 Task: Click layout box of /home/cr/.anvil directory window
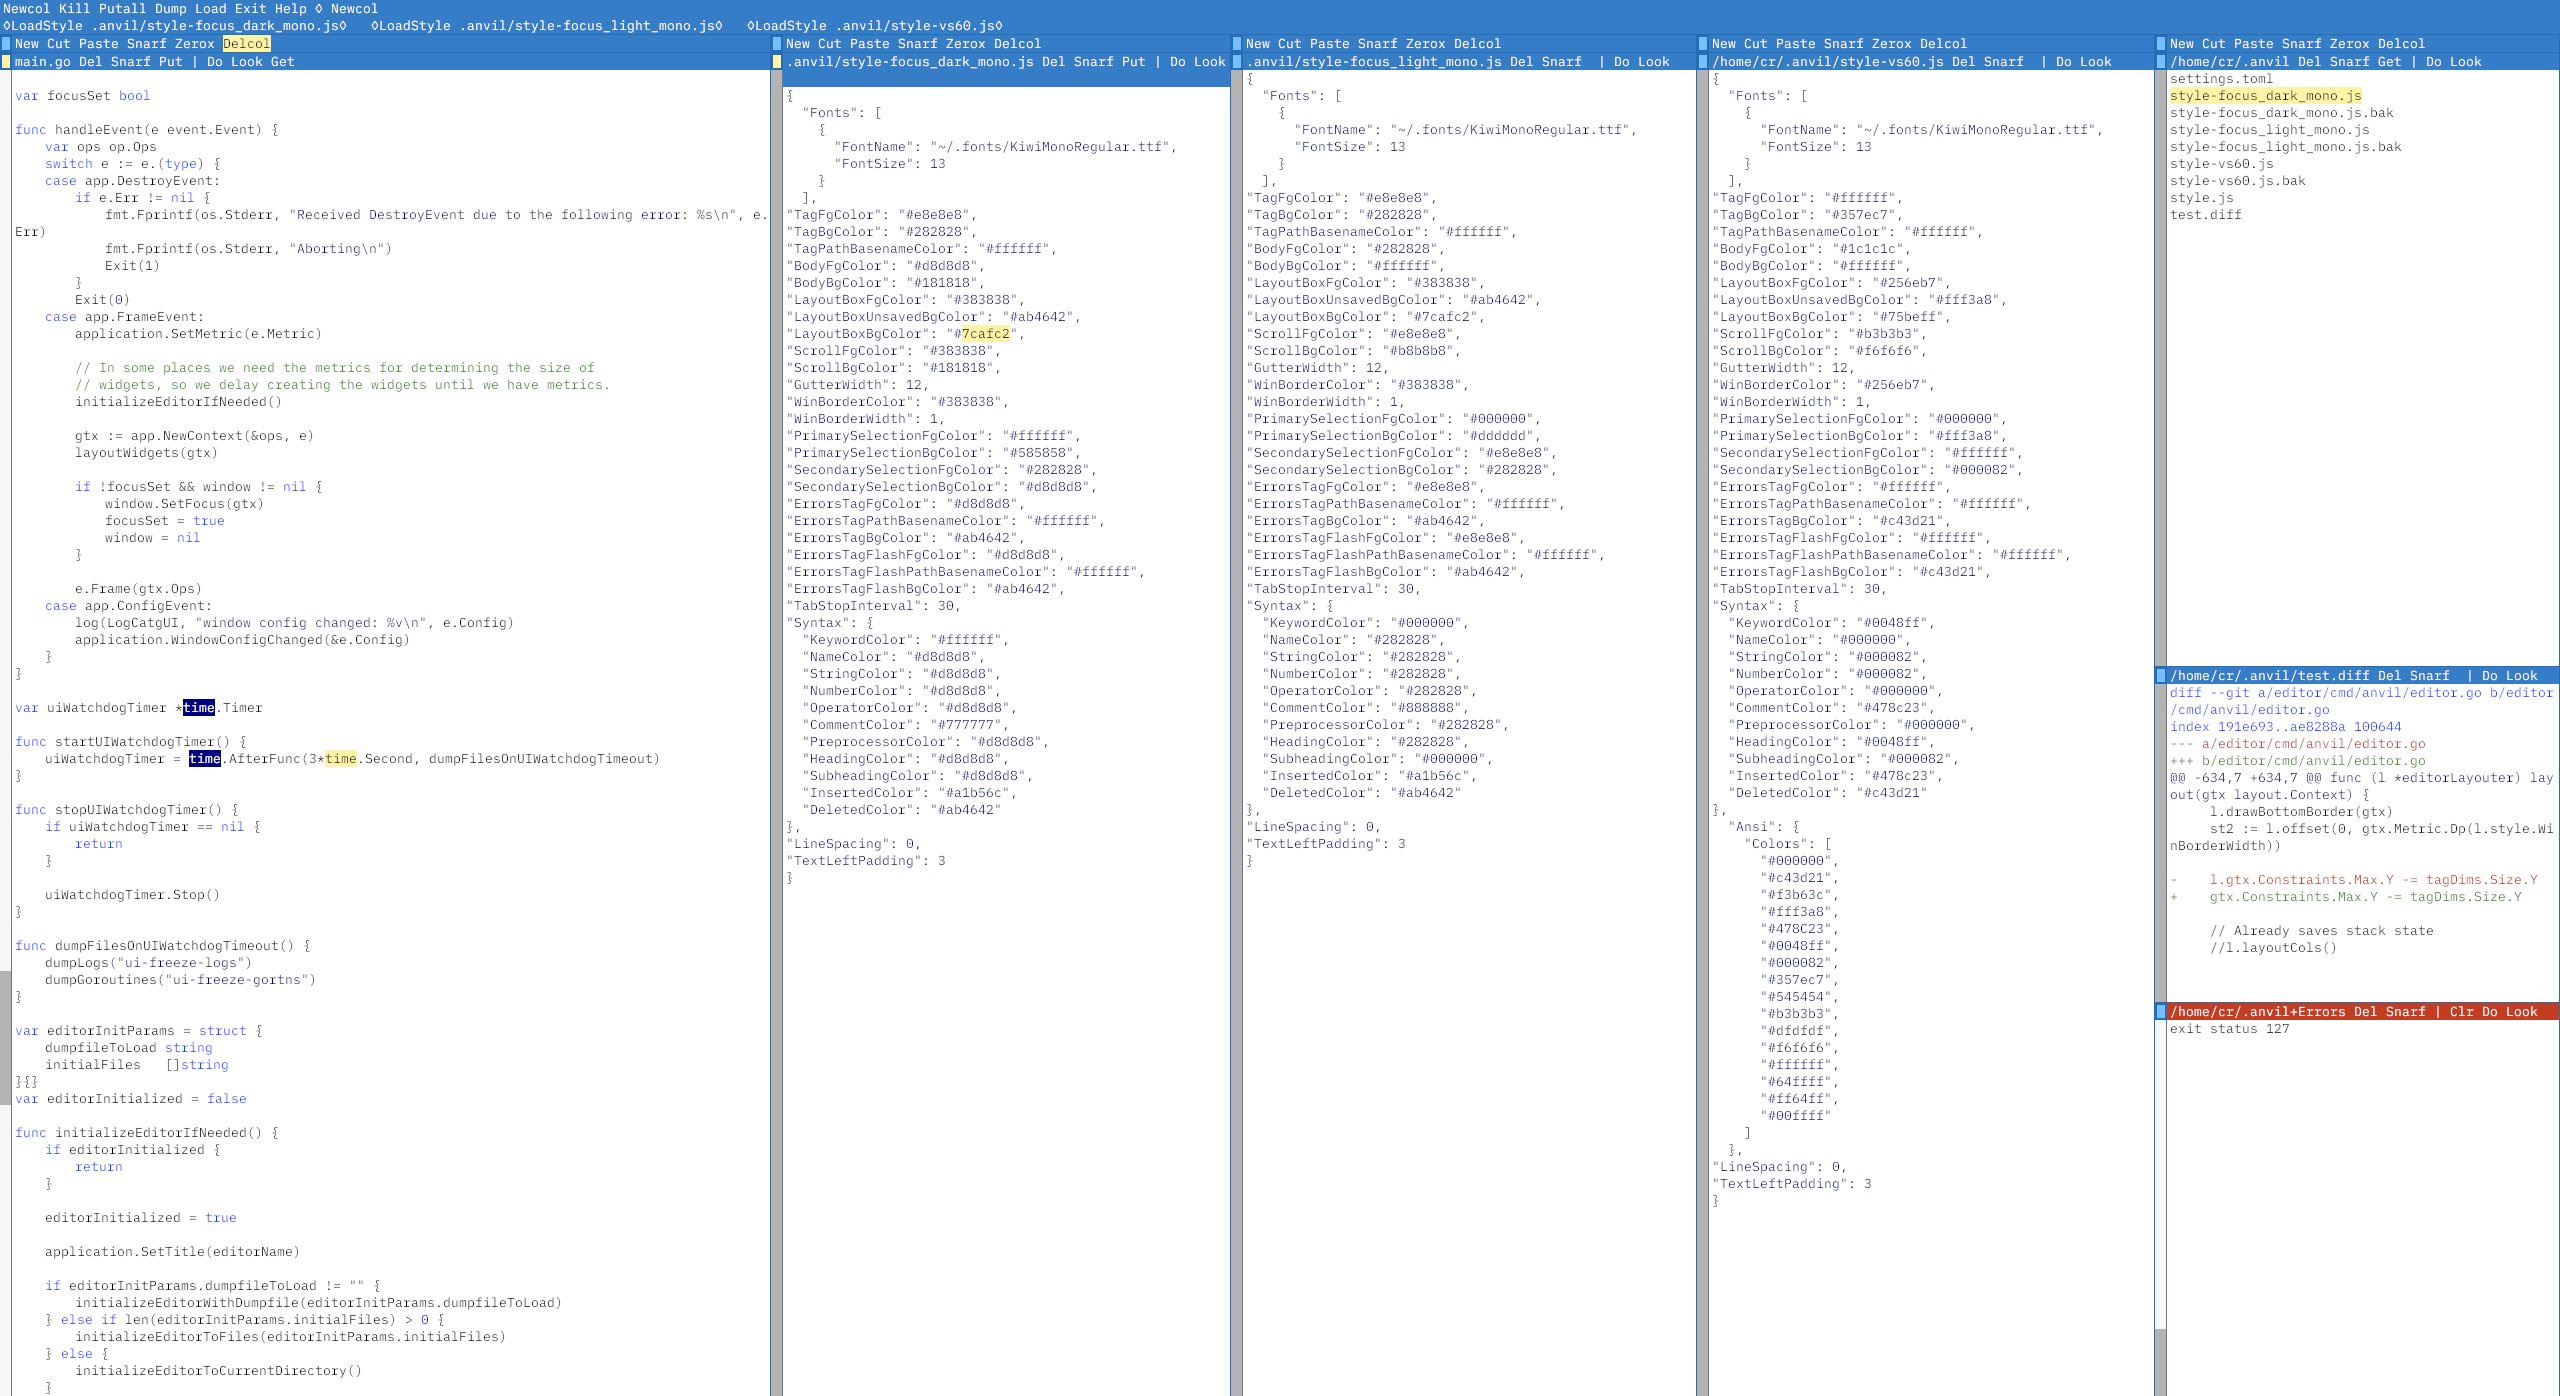[2161, 62]
